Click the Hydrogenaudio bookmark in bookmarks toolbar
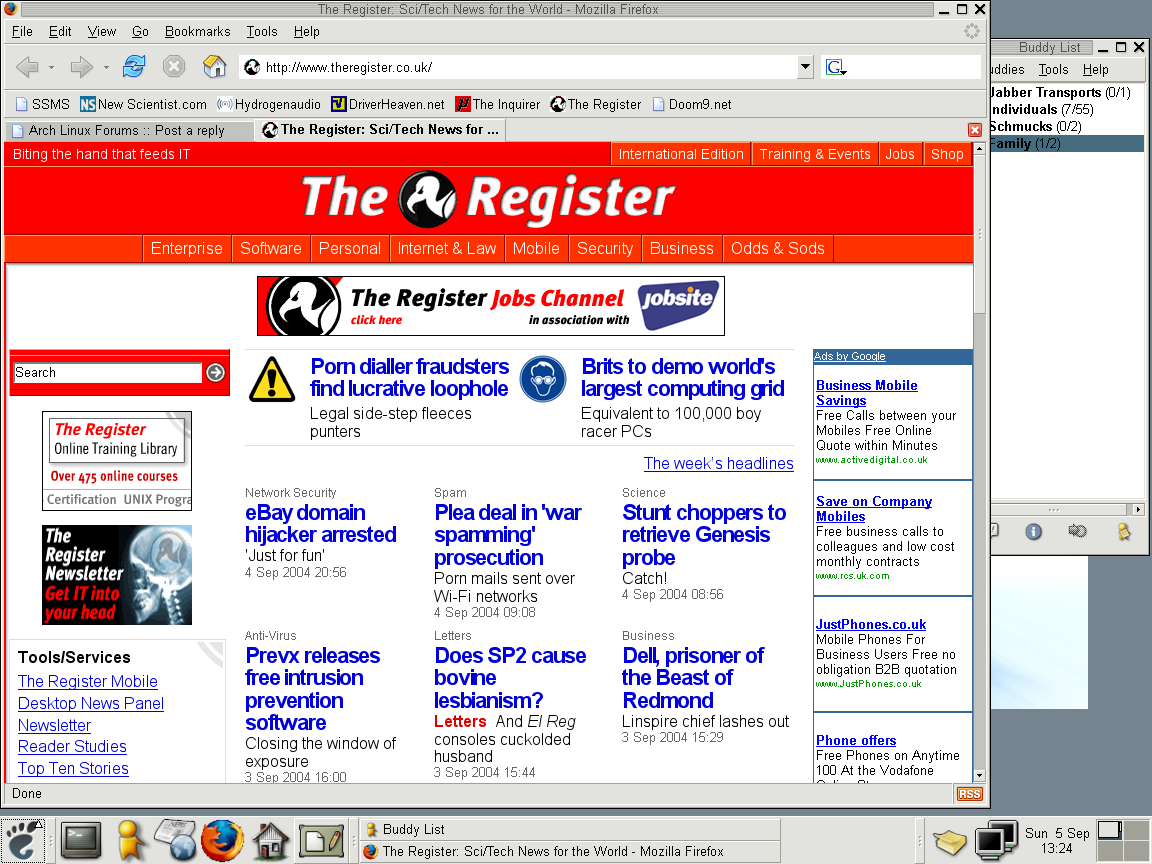 pos(269,104)
